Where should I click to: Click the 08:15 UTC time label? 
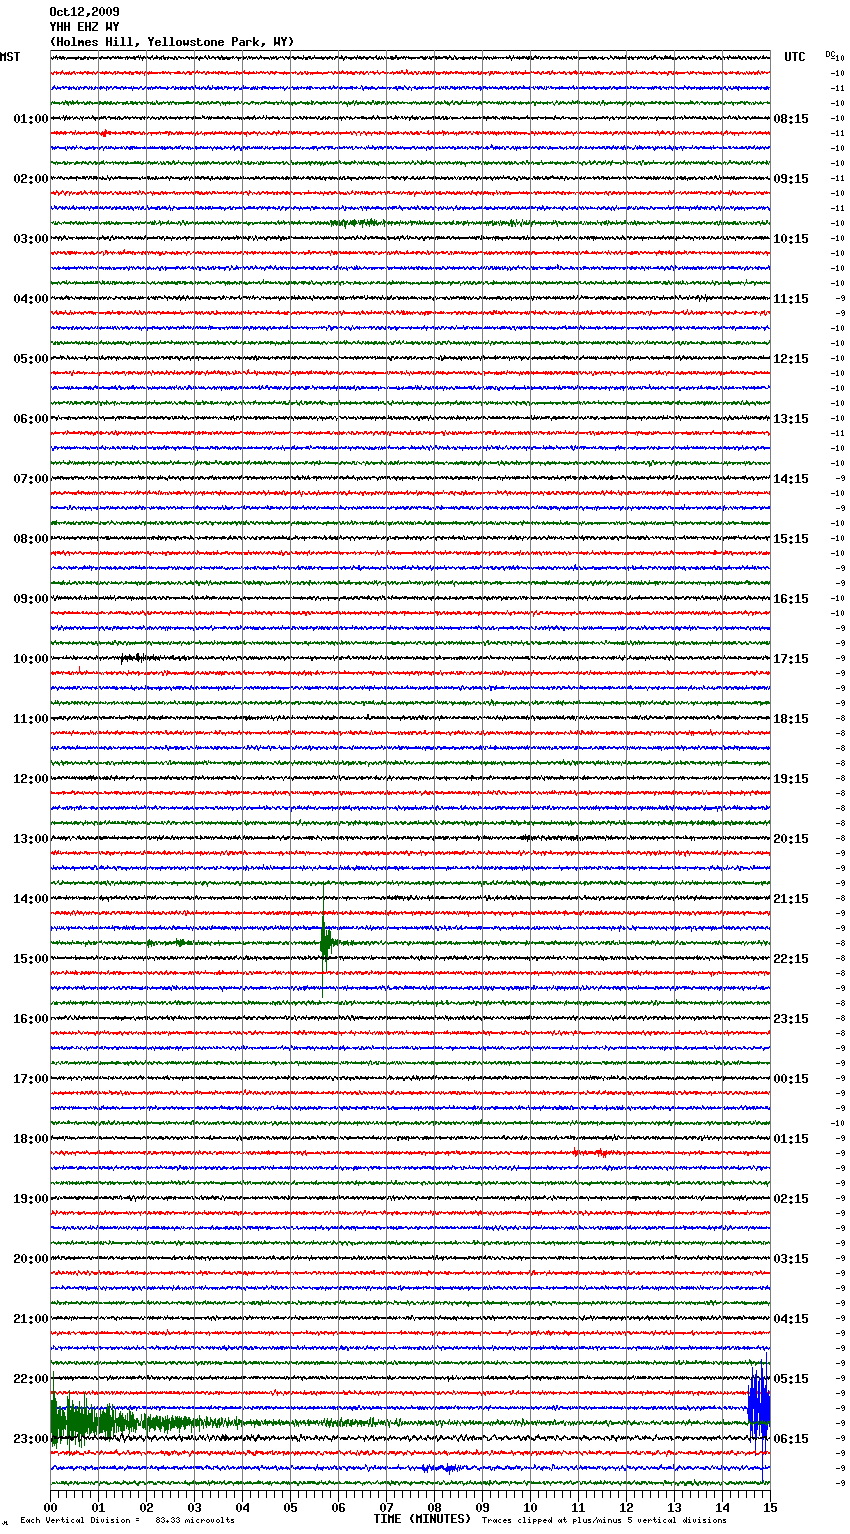click(791, 119)
